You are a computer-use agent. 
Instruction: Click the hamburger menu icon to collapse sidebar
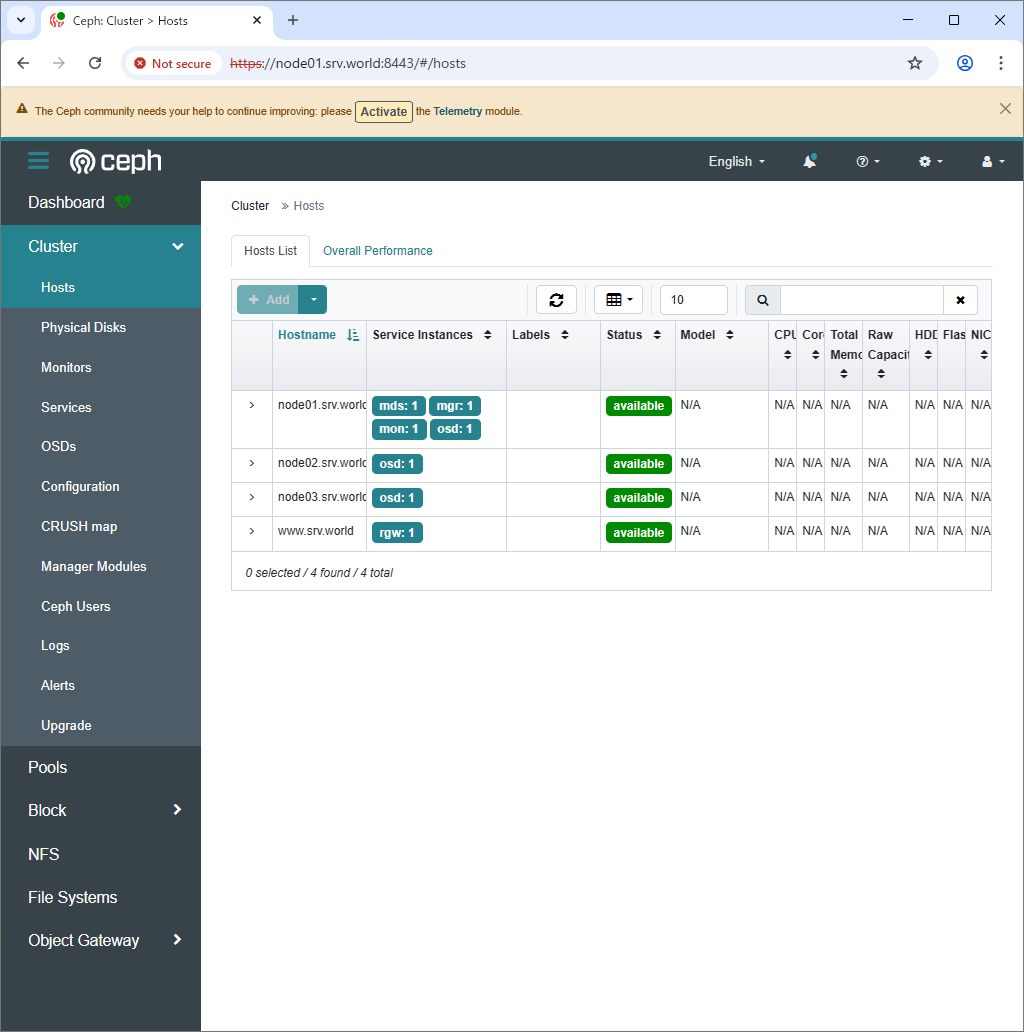[38, 161]
